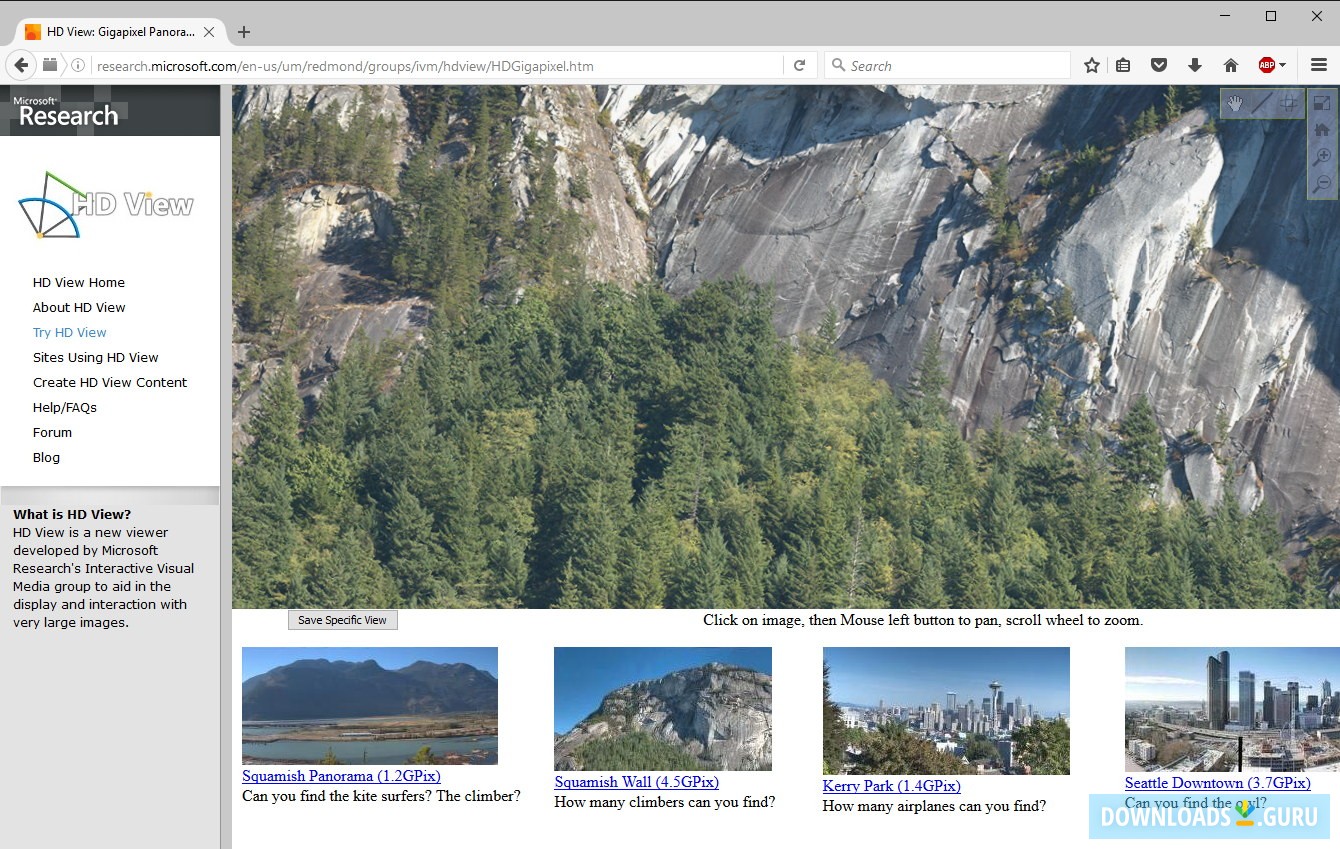Go to the Firefox home page
Screen dimensions: 1340x849
(1231, 66)
